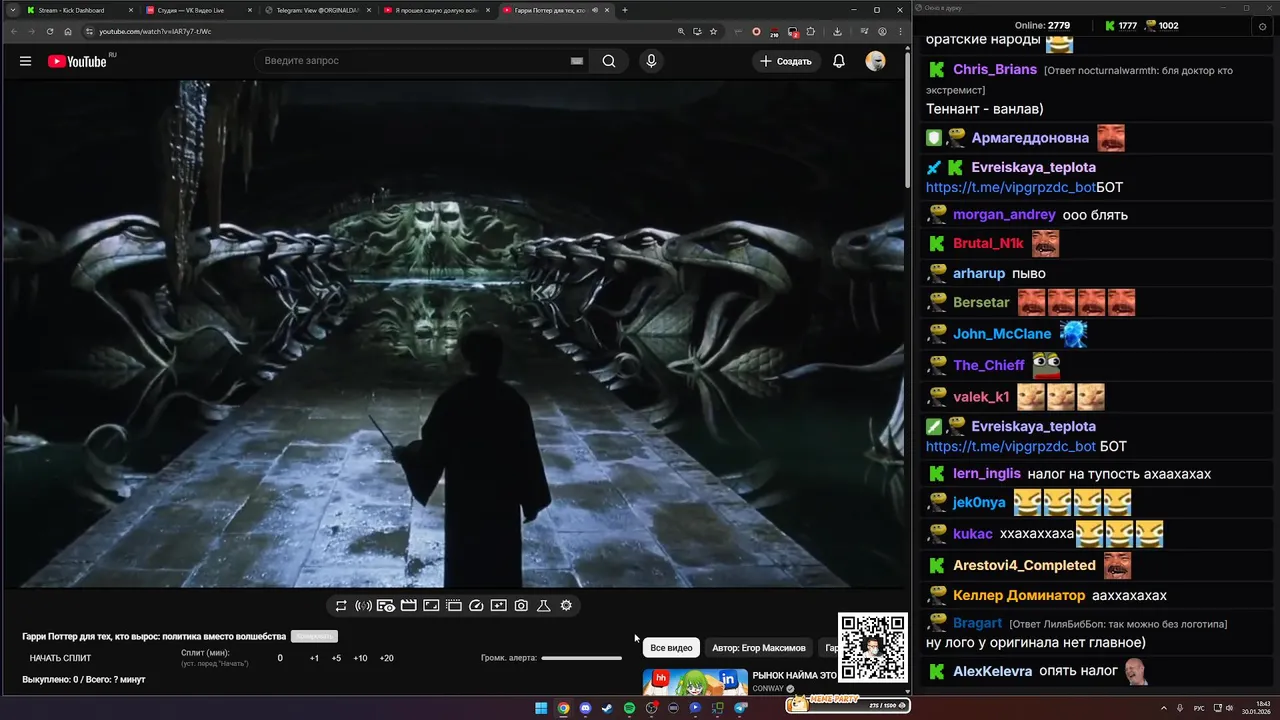1280x720 pixels.
Task: Click the clapperboard cinema mode icon
Action: pyautogui.click(x=408, y=605)
